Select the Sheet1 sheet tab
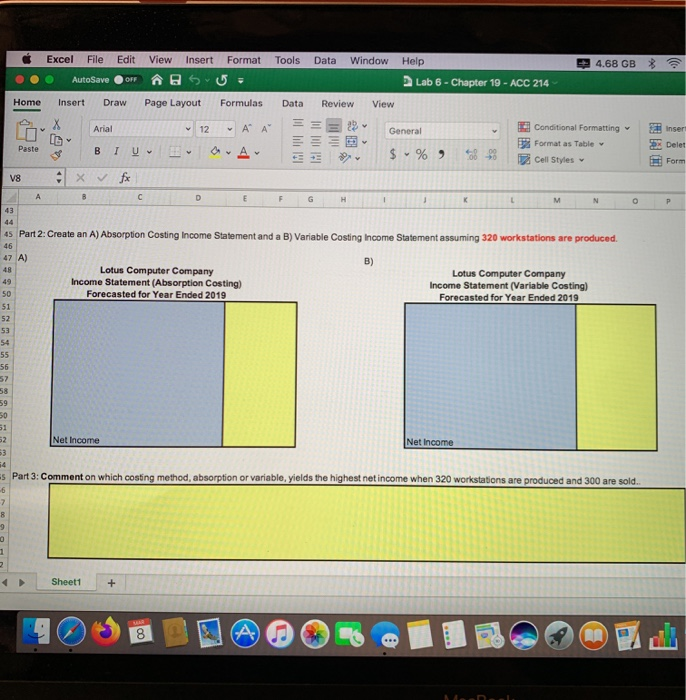 [66, 582]
